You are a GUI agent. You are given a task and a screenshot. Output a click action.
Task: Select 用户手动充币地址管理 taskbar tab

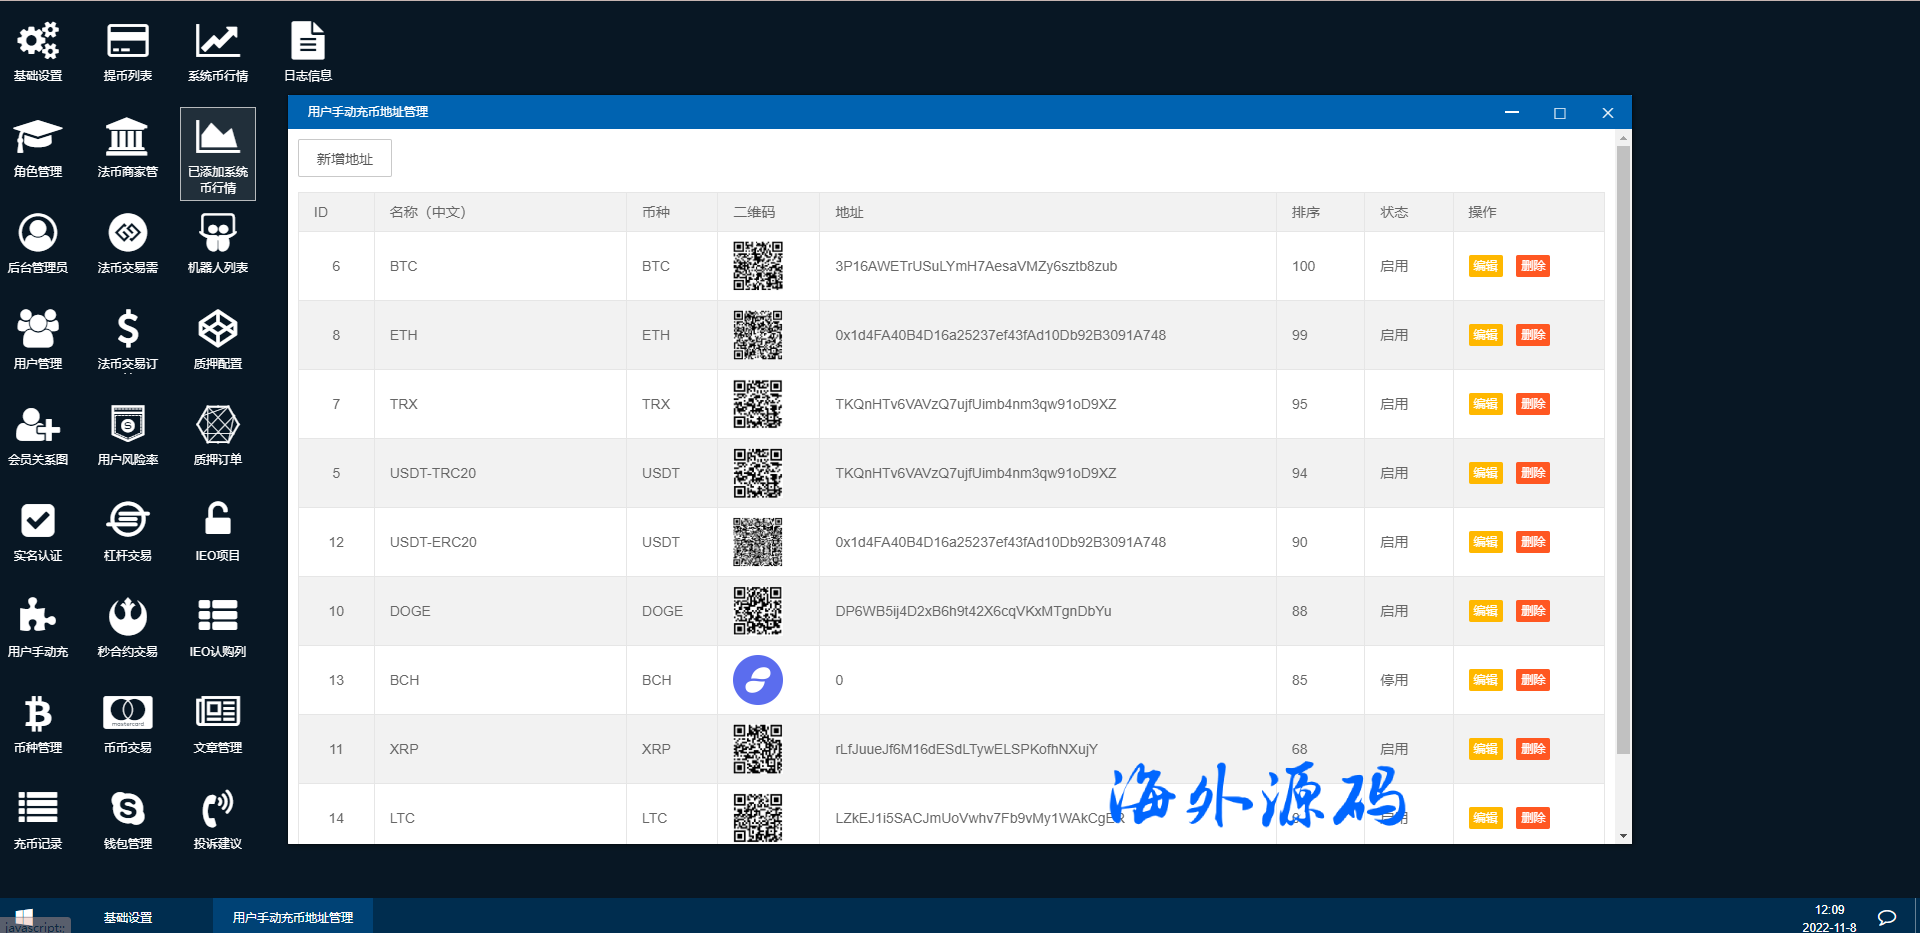[x=293, y=917]
